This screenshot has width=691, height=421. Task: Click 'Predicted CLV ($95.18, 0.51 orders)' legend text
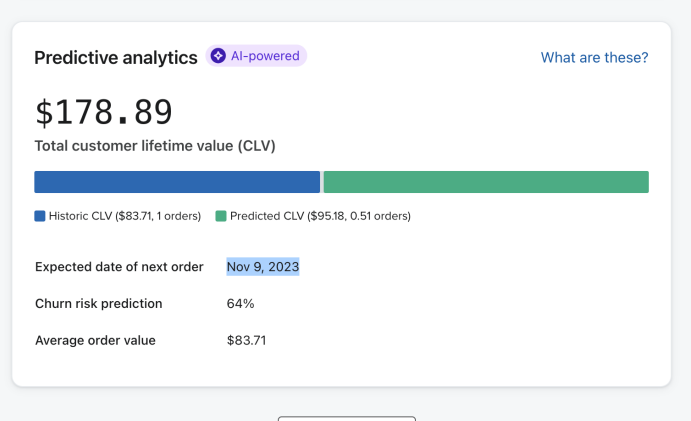point(320,216)
